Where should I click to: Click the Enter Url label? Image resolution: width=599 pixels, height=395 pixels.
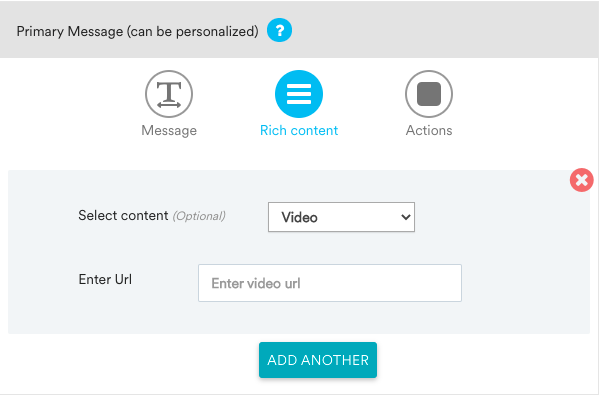coord(105,279)
